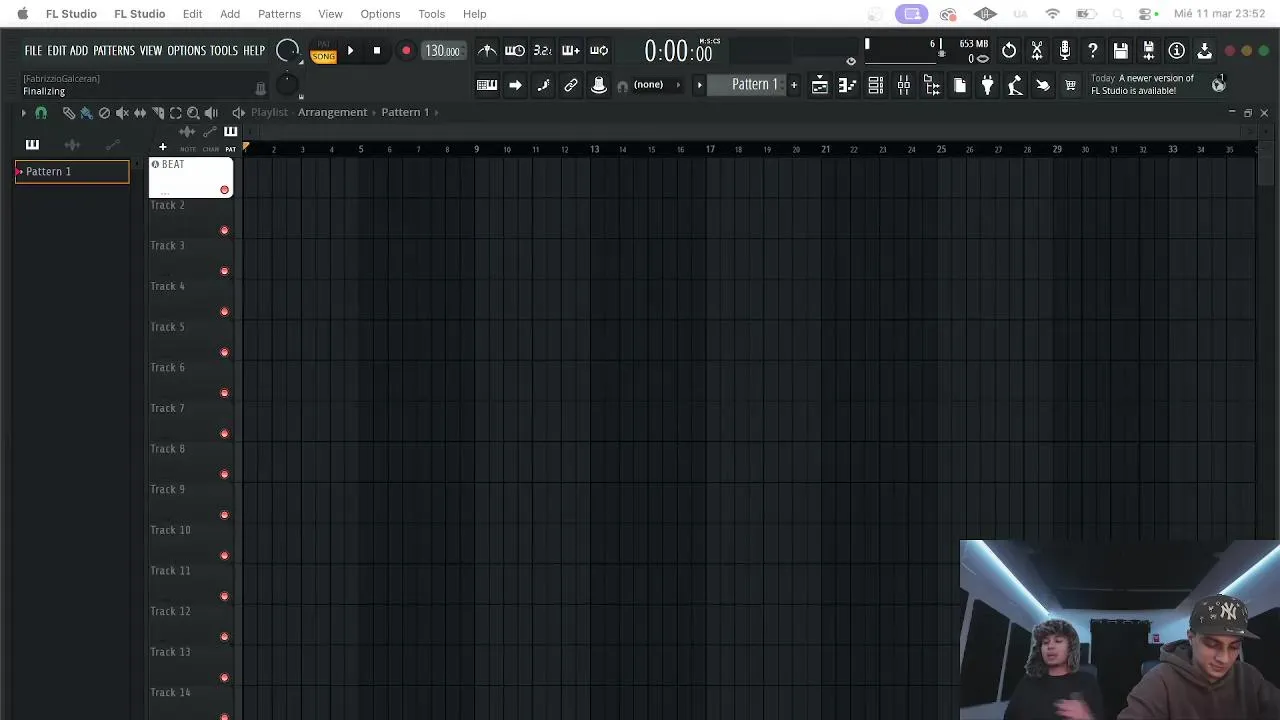Open the macOS Options menu
The height and width of the screenshot is (720, 1280).
tap(380, 14)
